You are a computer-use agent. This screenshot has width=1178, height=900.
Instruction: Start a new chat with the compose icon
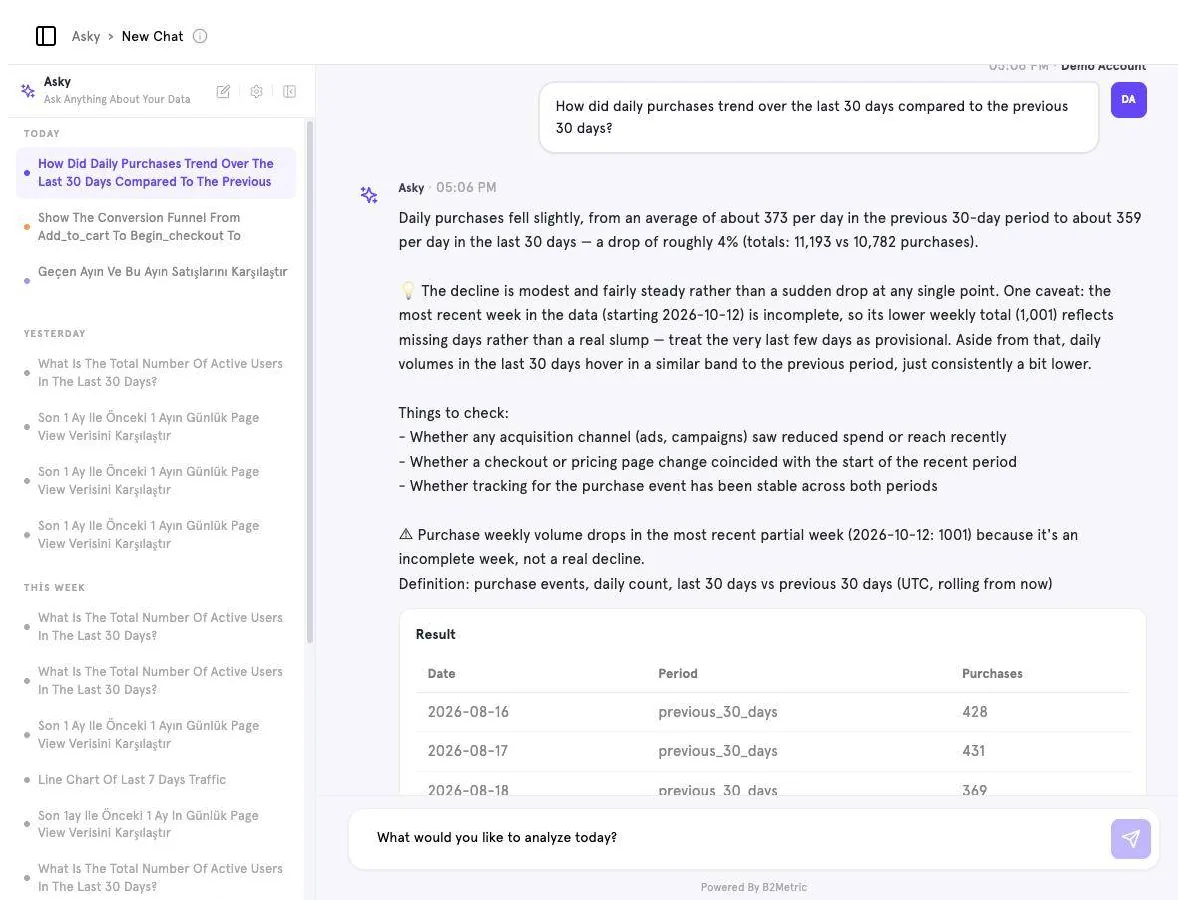(223, 92)
